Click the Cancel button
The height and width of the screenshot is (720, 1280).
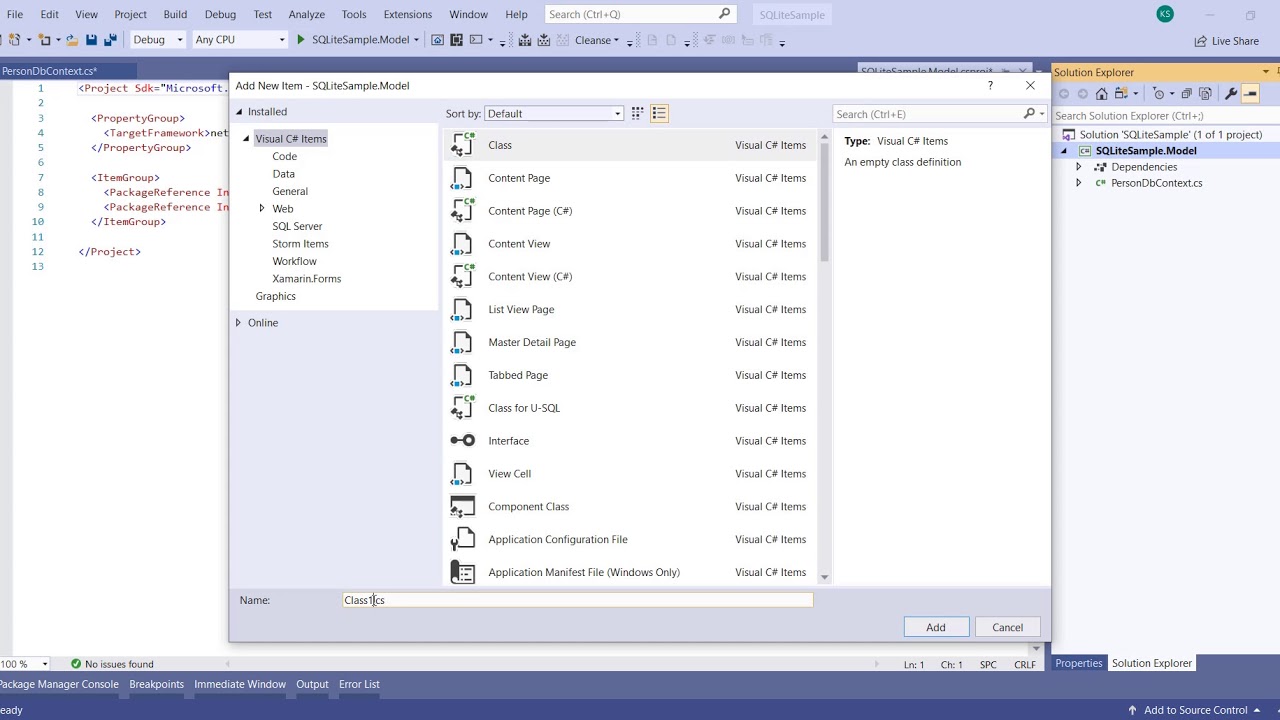click(x=1007, y=627)
